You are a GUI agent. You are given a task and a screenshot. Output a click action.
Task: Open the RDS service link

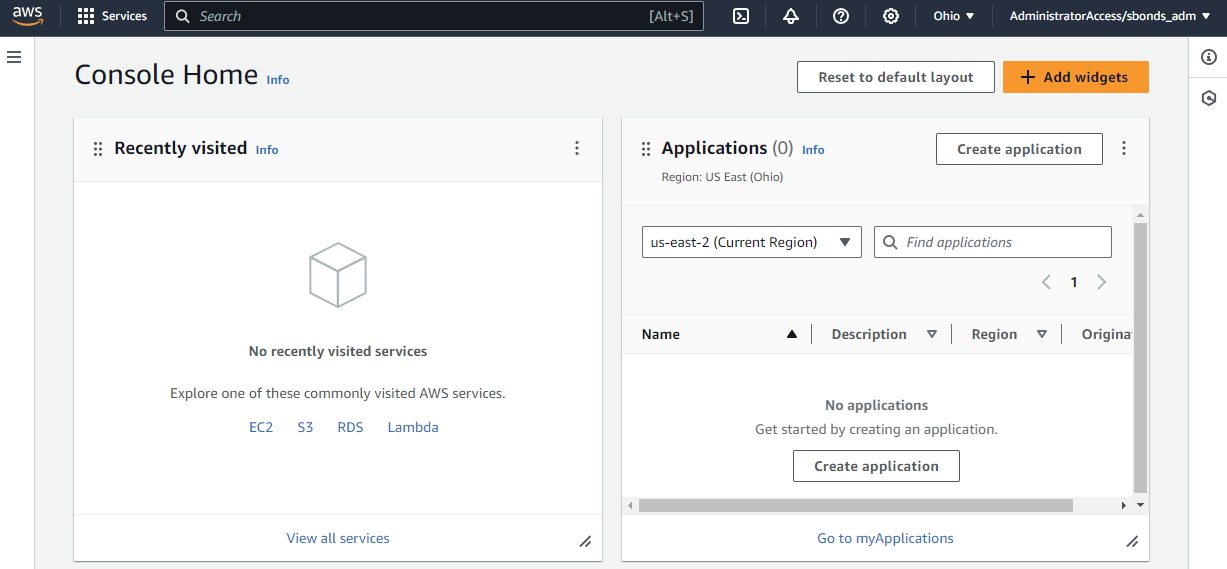(350, 427)
